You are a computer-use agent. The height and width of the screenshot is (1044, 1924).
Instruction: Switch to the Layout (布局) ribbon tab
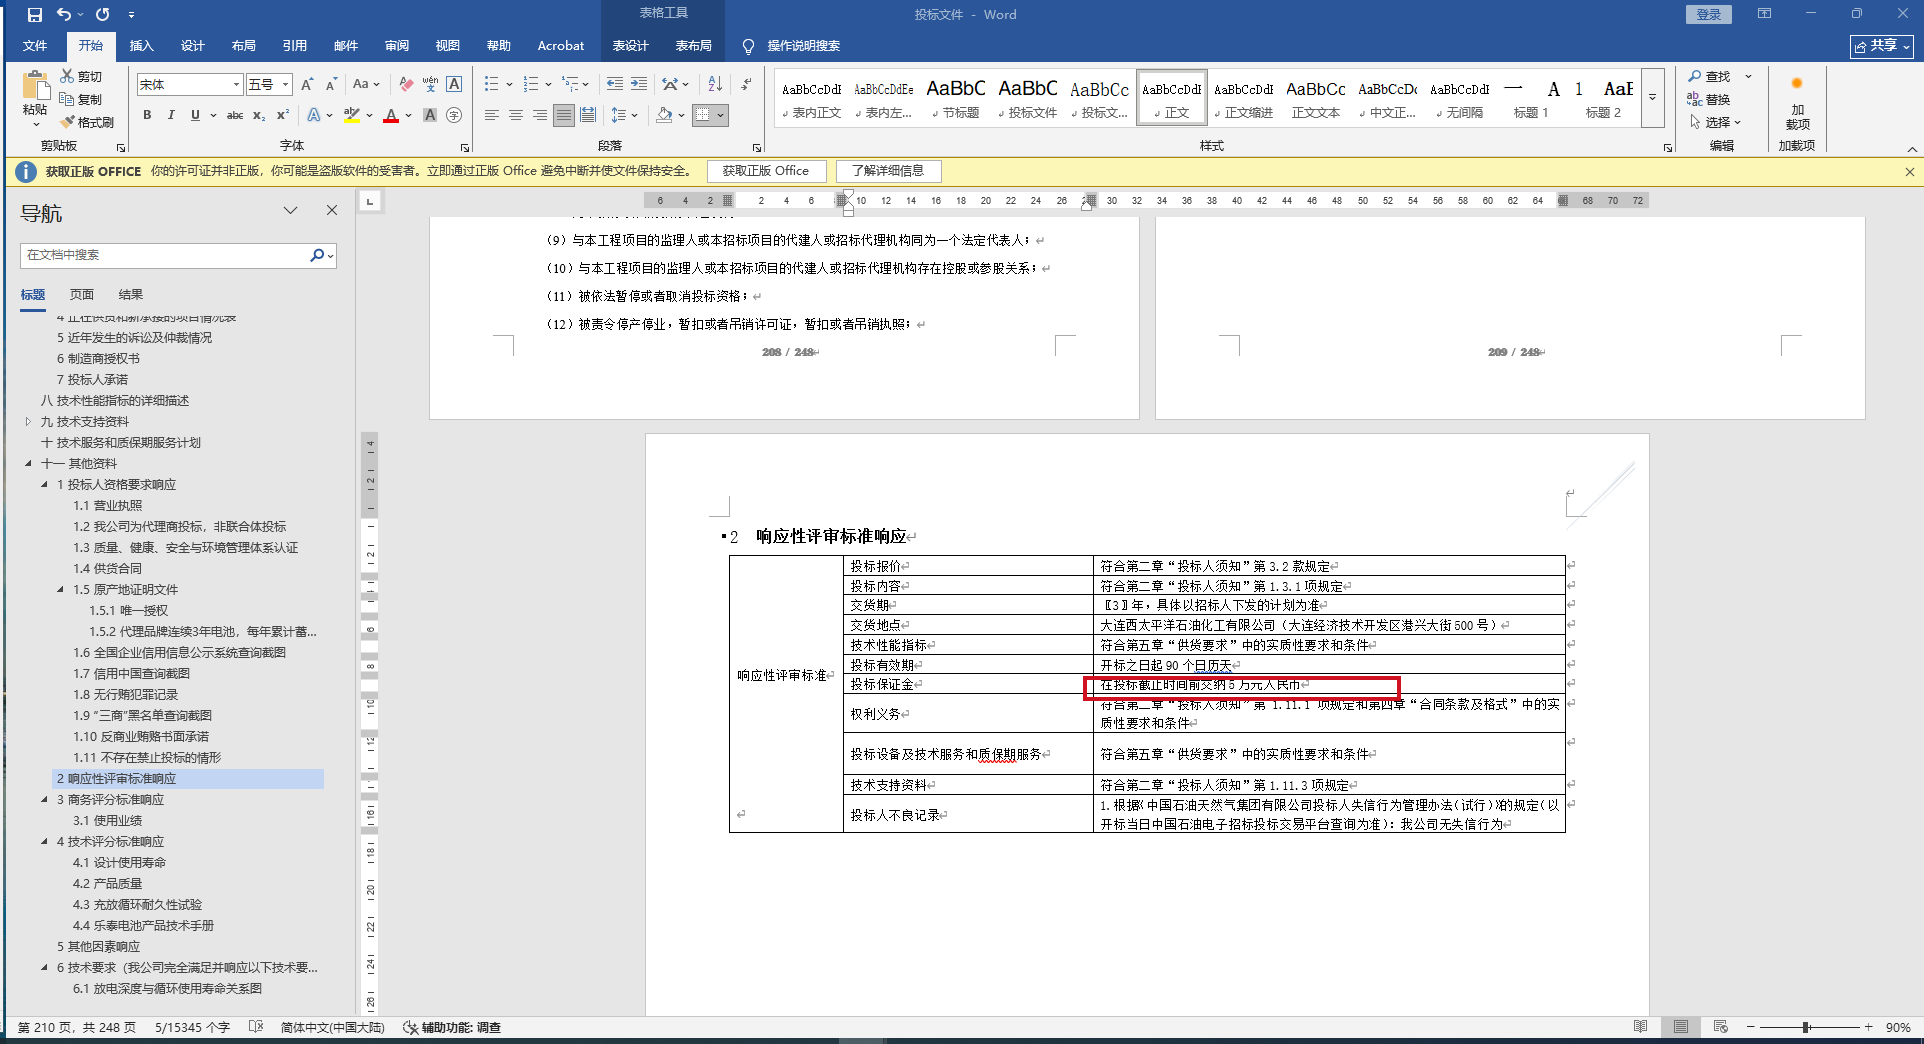tap(243, 46)
